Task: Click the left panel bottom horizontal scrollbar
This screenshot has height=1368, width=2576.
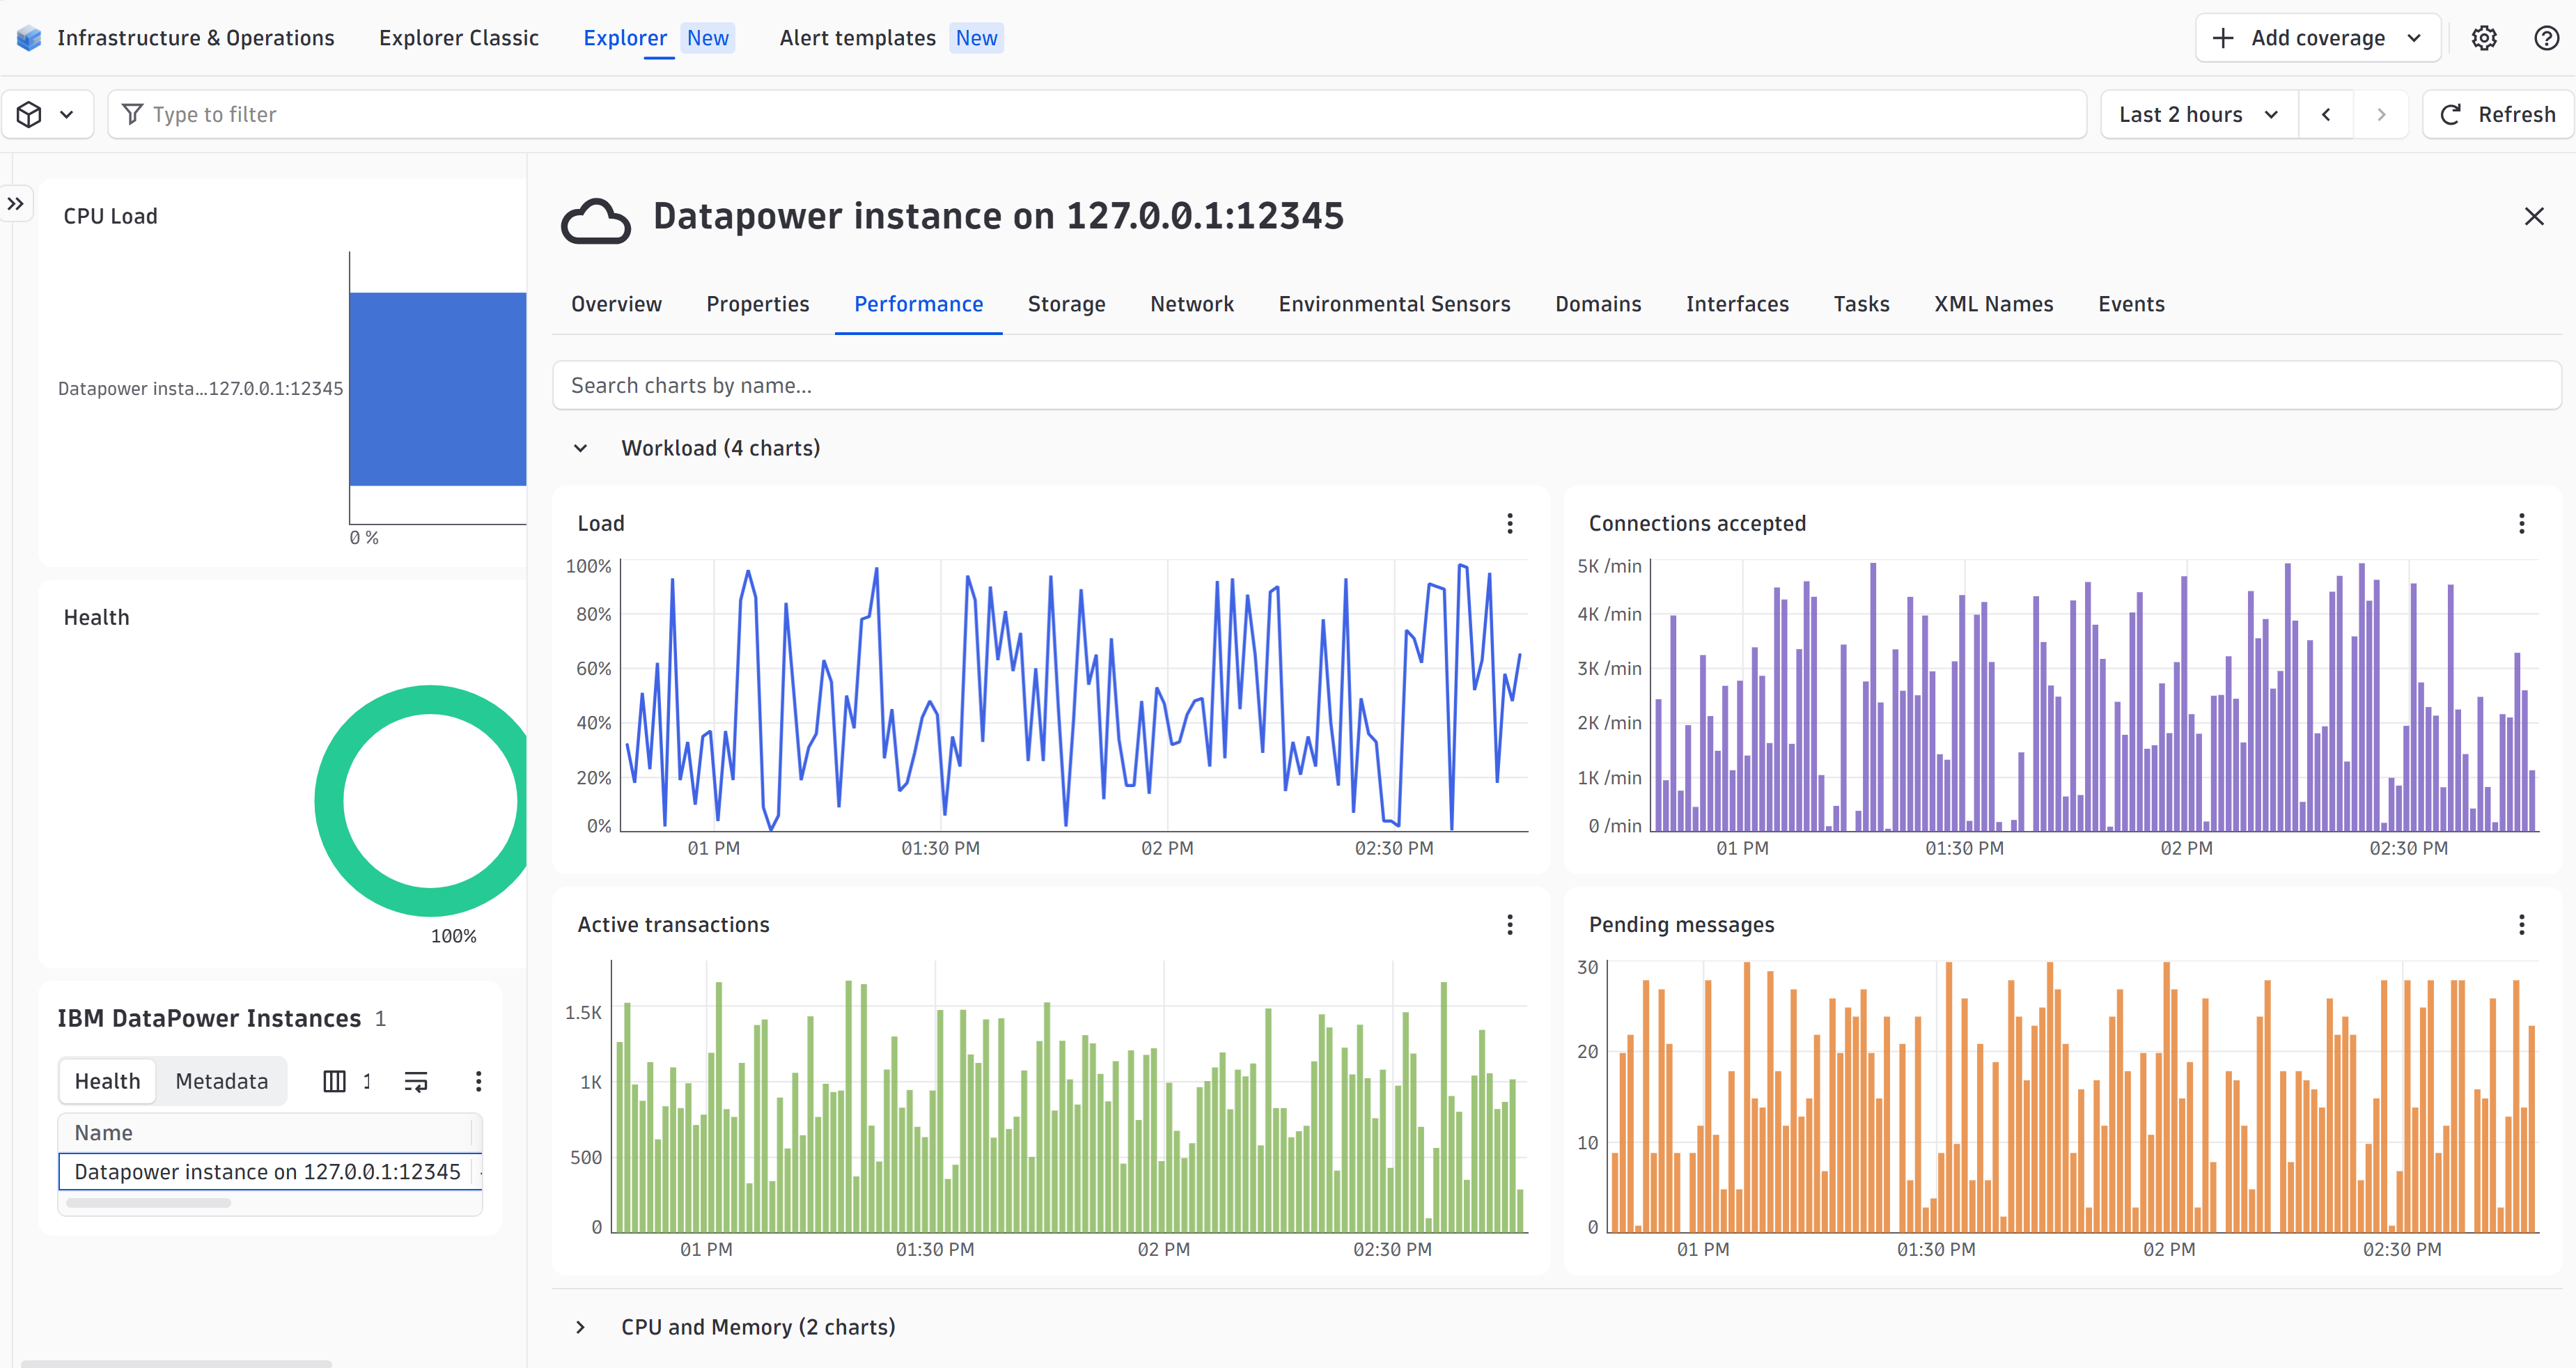Action: click(x=177, y=1363)
